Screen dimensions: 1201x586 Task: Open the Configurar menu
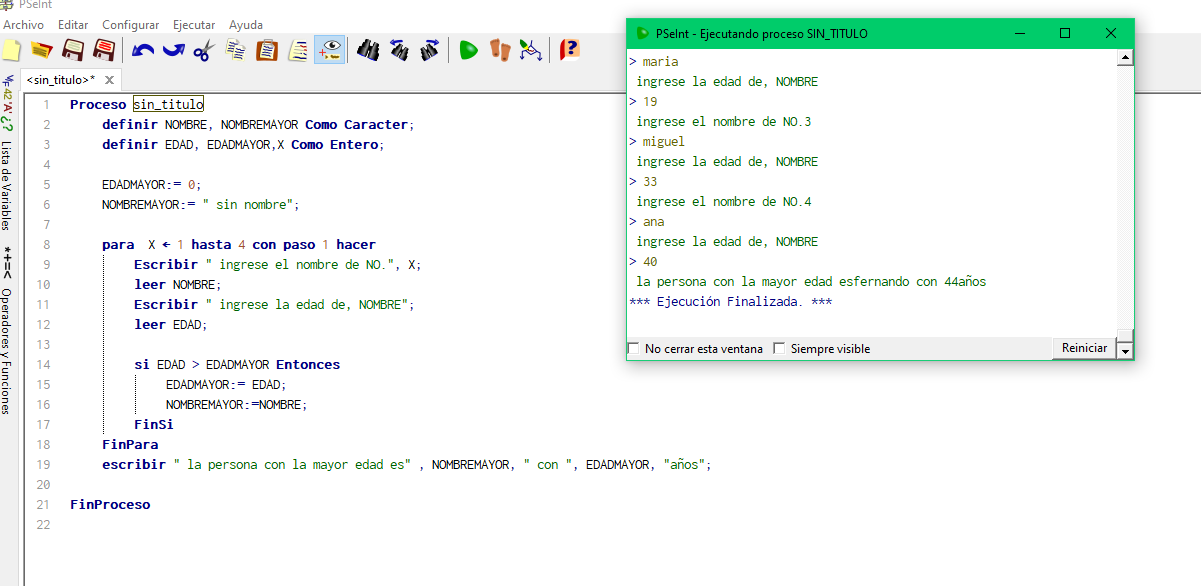coord(130,24)
